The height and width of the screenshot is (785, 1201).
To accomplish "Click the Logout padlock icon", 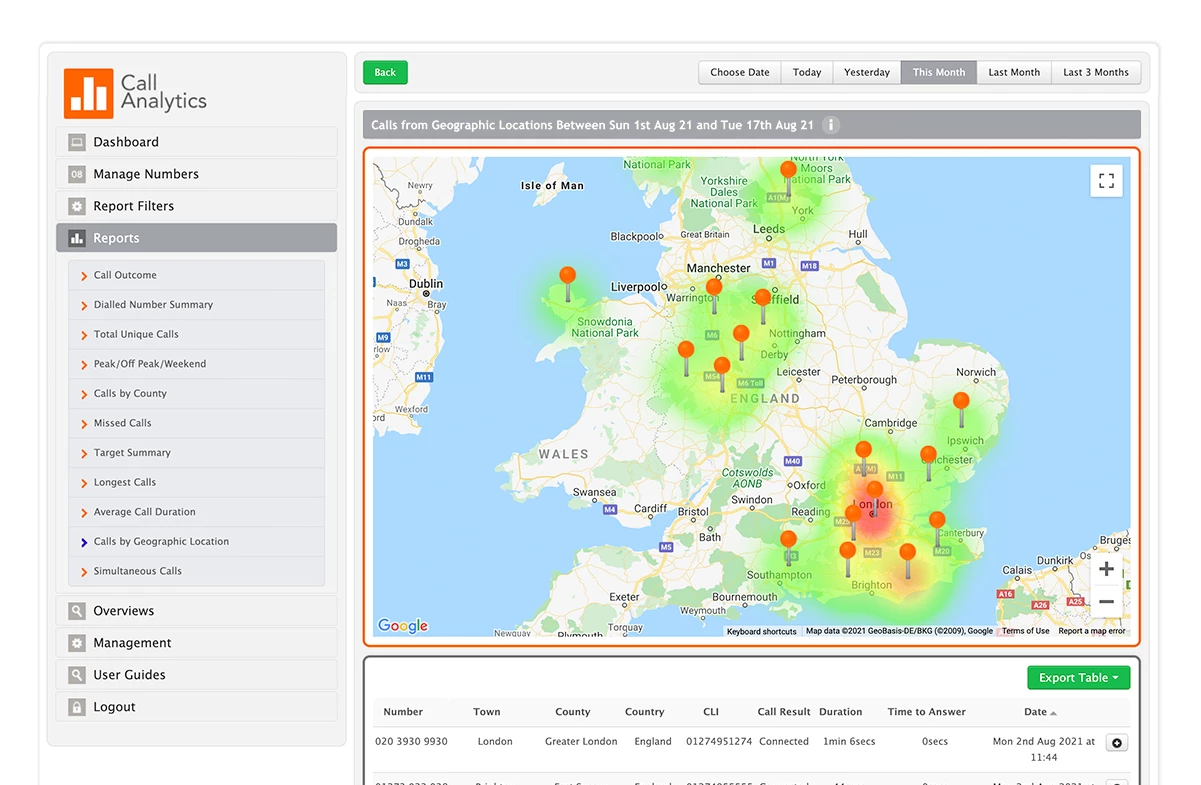I will tap(77, 706).
